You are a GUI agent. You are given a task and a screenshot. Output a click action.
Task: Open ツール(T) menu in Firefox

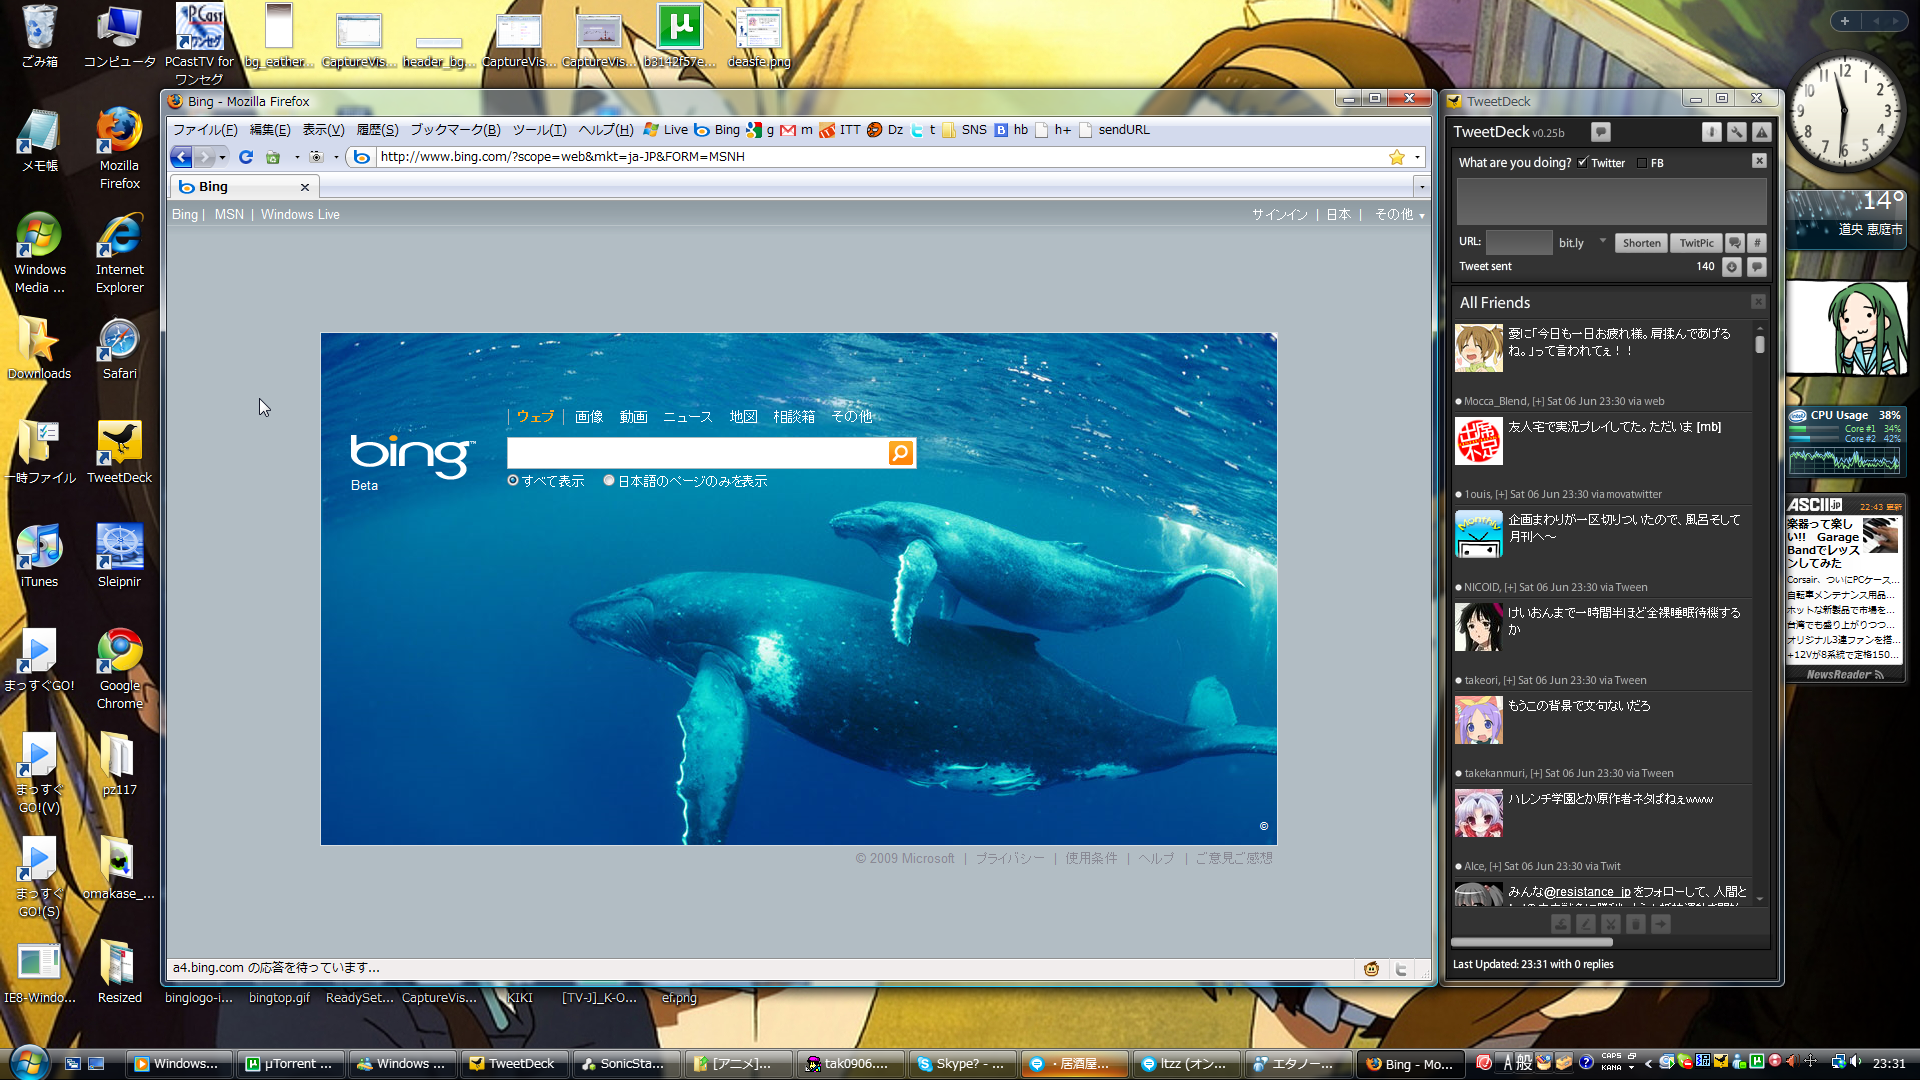(539, 130)
